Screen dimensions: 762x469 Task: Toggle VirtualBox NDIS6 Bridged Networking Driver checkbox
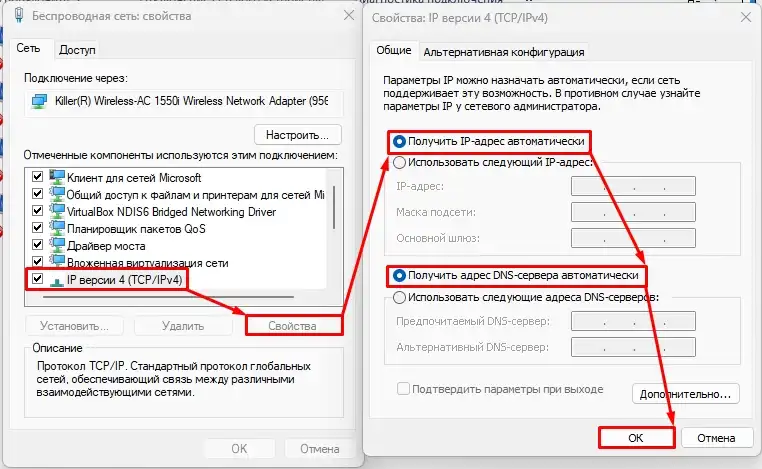[x=37, y=210]
